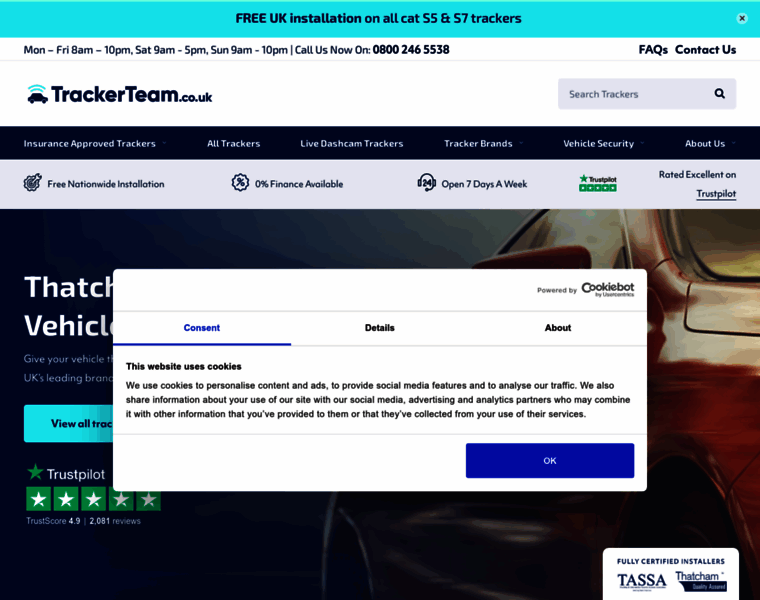
Task: Click the Trustpilot link under Rated Excellent
Action: 716,193
